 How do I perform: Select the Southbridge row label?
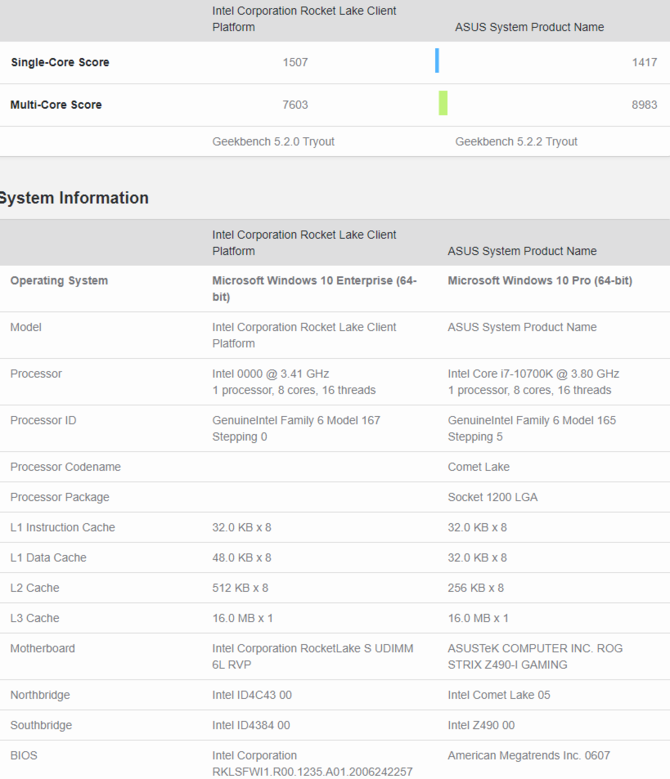pos(41,726)
